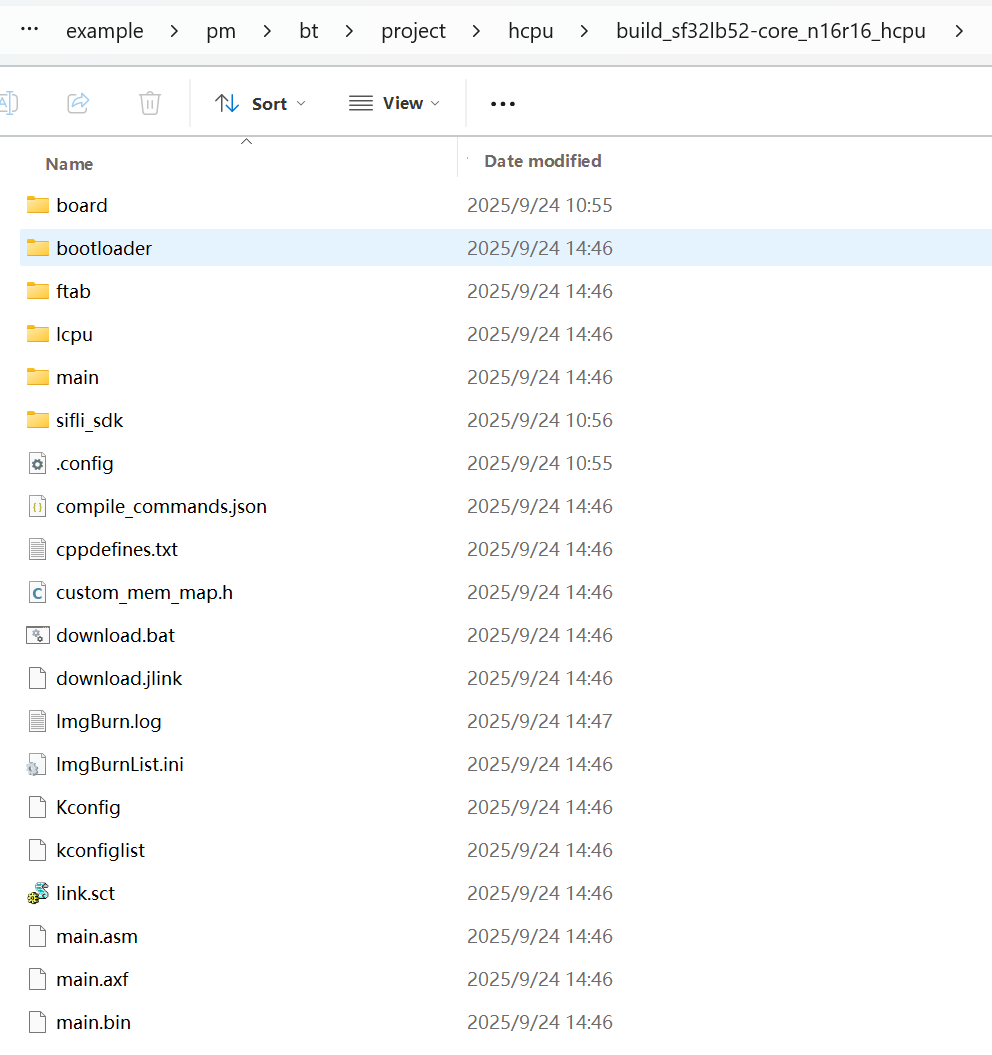Image resolution: width=992 pixels, height=1055 pixels.
Task: Sort by the Date modified column header
Action: tap(542, 161)
